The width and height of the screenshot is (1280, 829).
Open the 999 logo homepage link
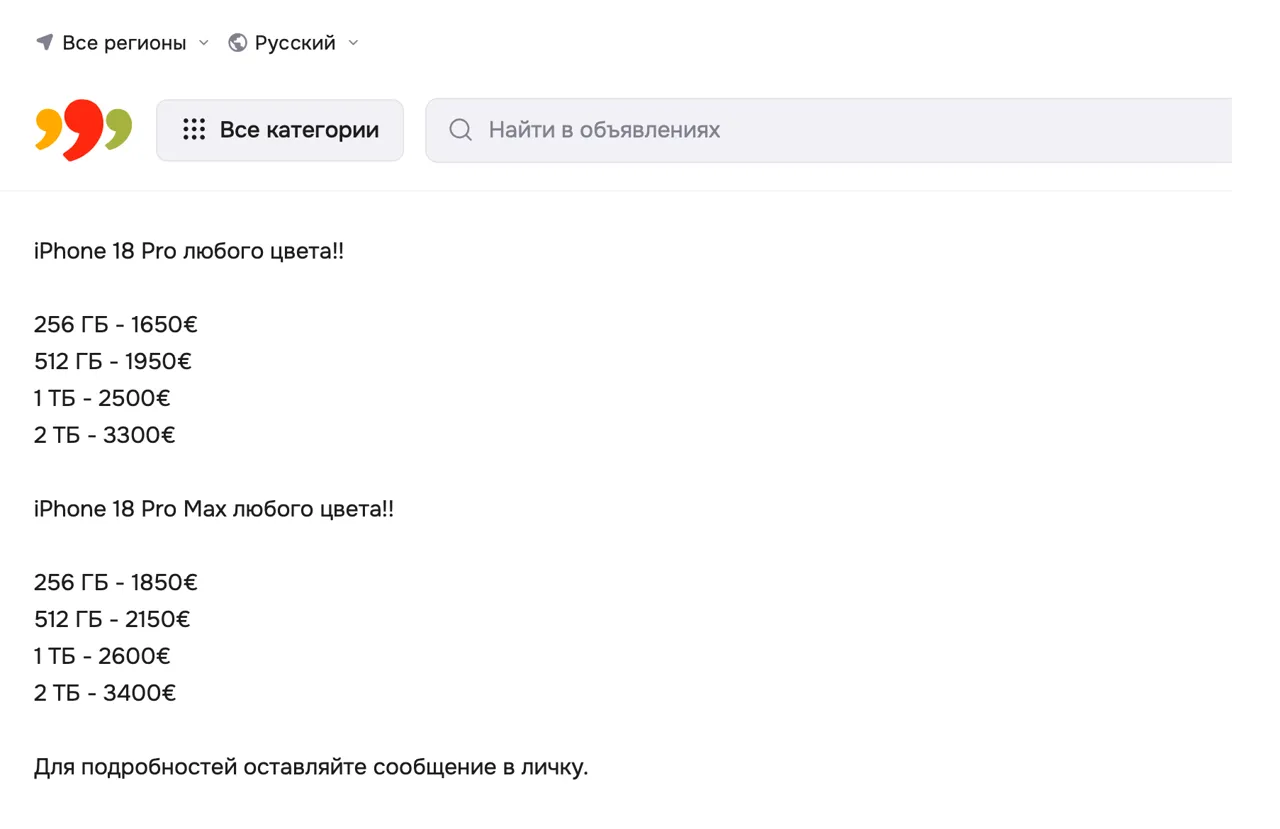coord(83,130)
